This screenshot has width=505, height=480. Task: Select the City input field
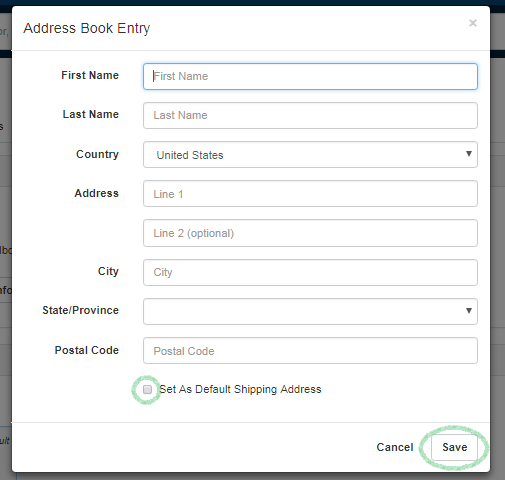pyautogui.click(x=310, y=272)
